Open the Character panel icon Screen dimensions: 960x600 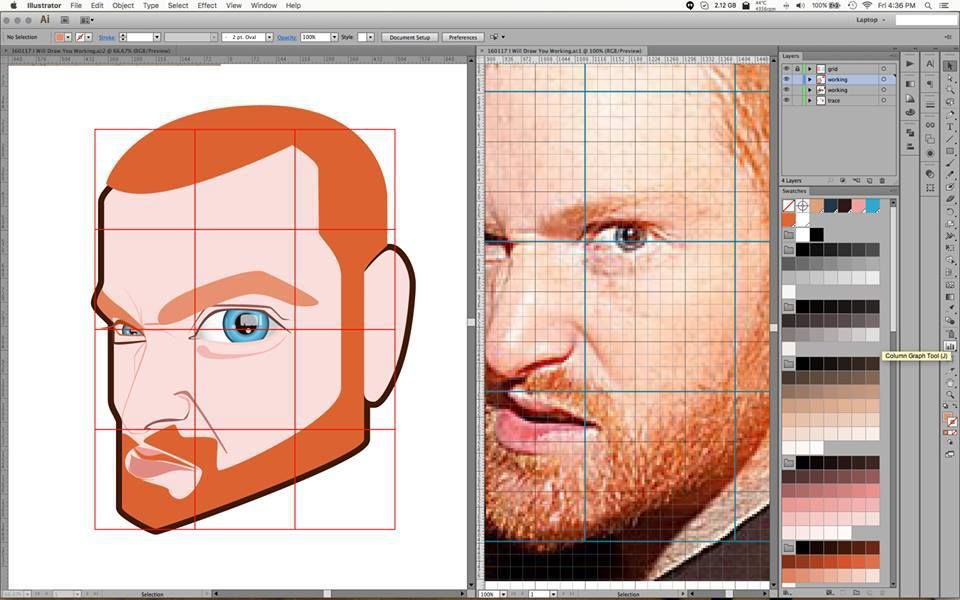(x=929, y=64)
